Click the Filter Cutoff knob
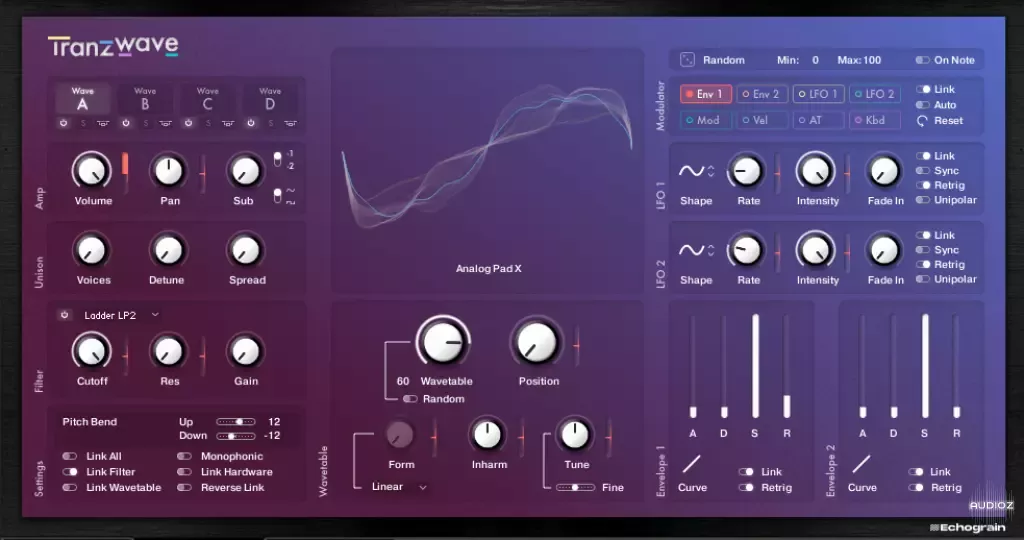Screen dimensions: 1024x540 pos(91,351)
